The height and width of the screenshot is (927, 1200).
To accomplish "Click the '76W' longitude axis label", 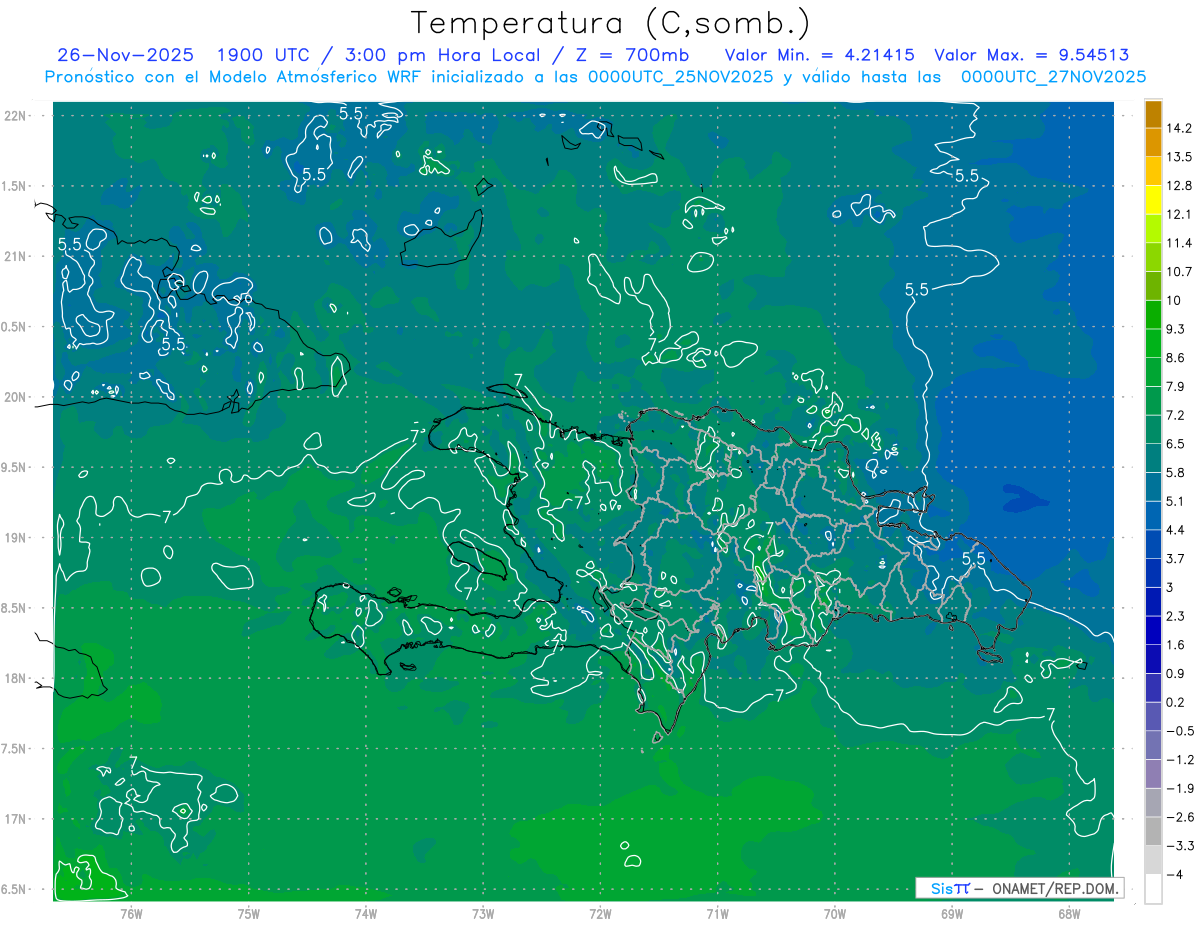I will (x=131, y=914).
